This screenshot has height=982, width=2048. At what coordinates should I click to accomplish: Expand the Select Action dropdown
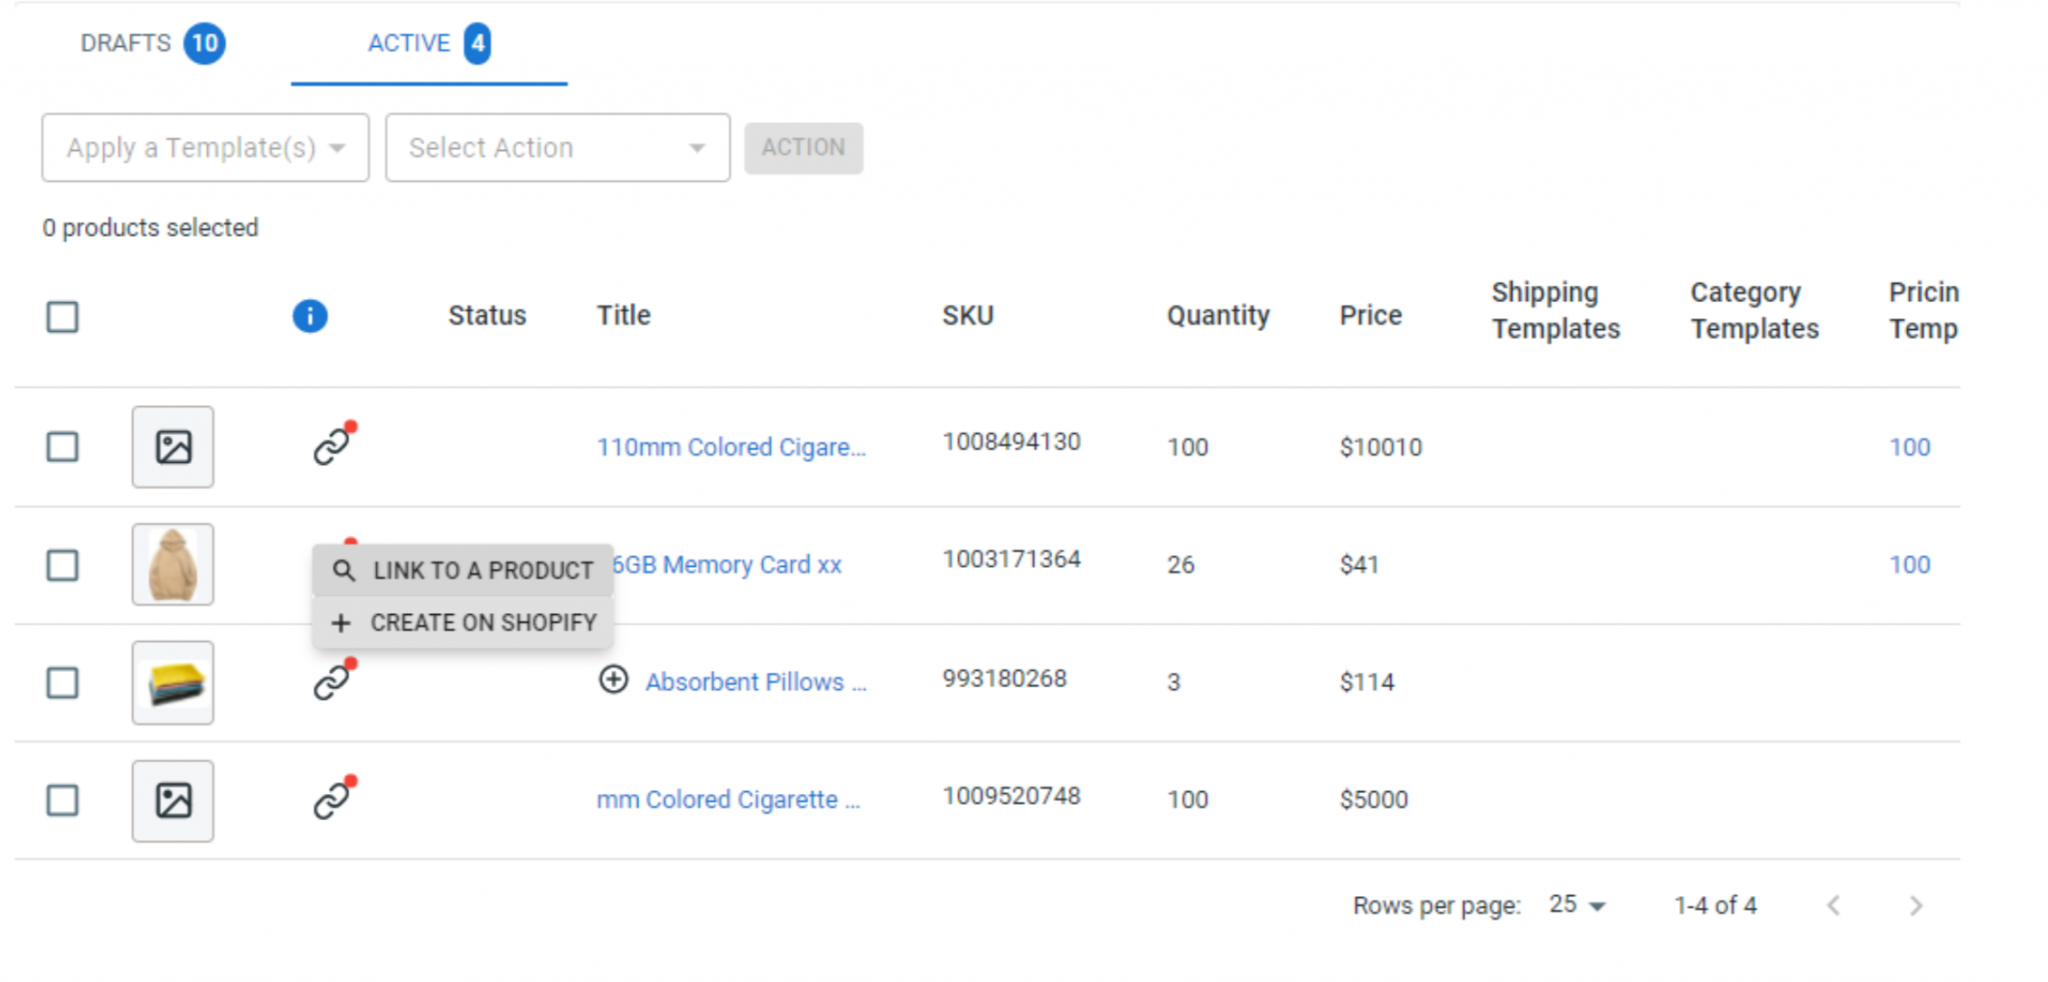coord(557,148)
